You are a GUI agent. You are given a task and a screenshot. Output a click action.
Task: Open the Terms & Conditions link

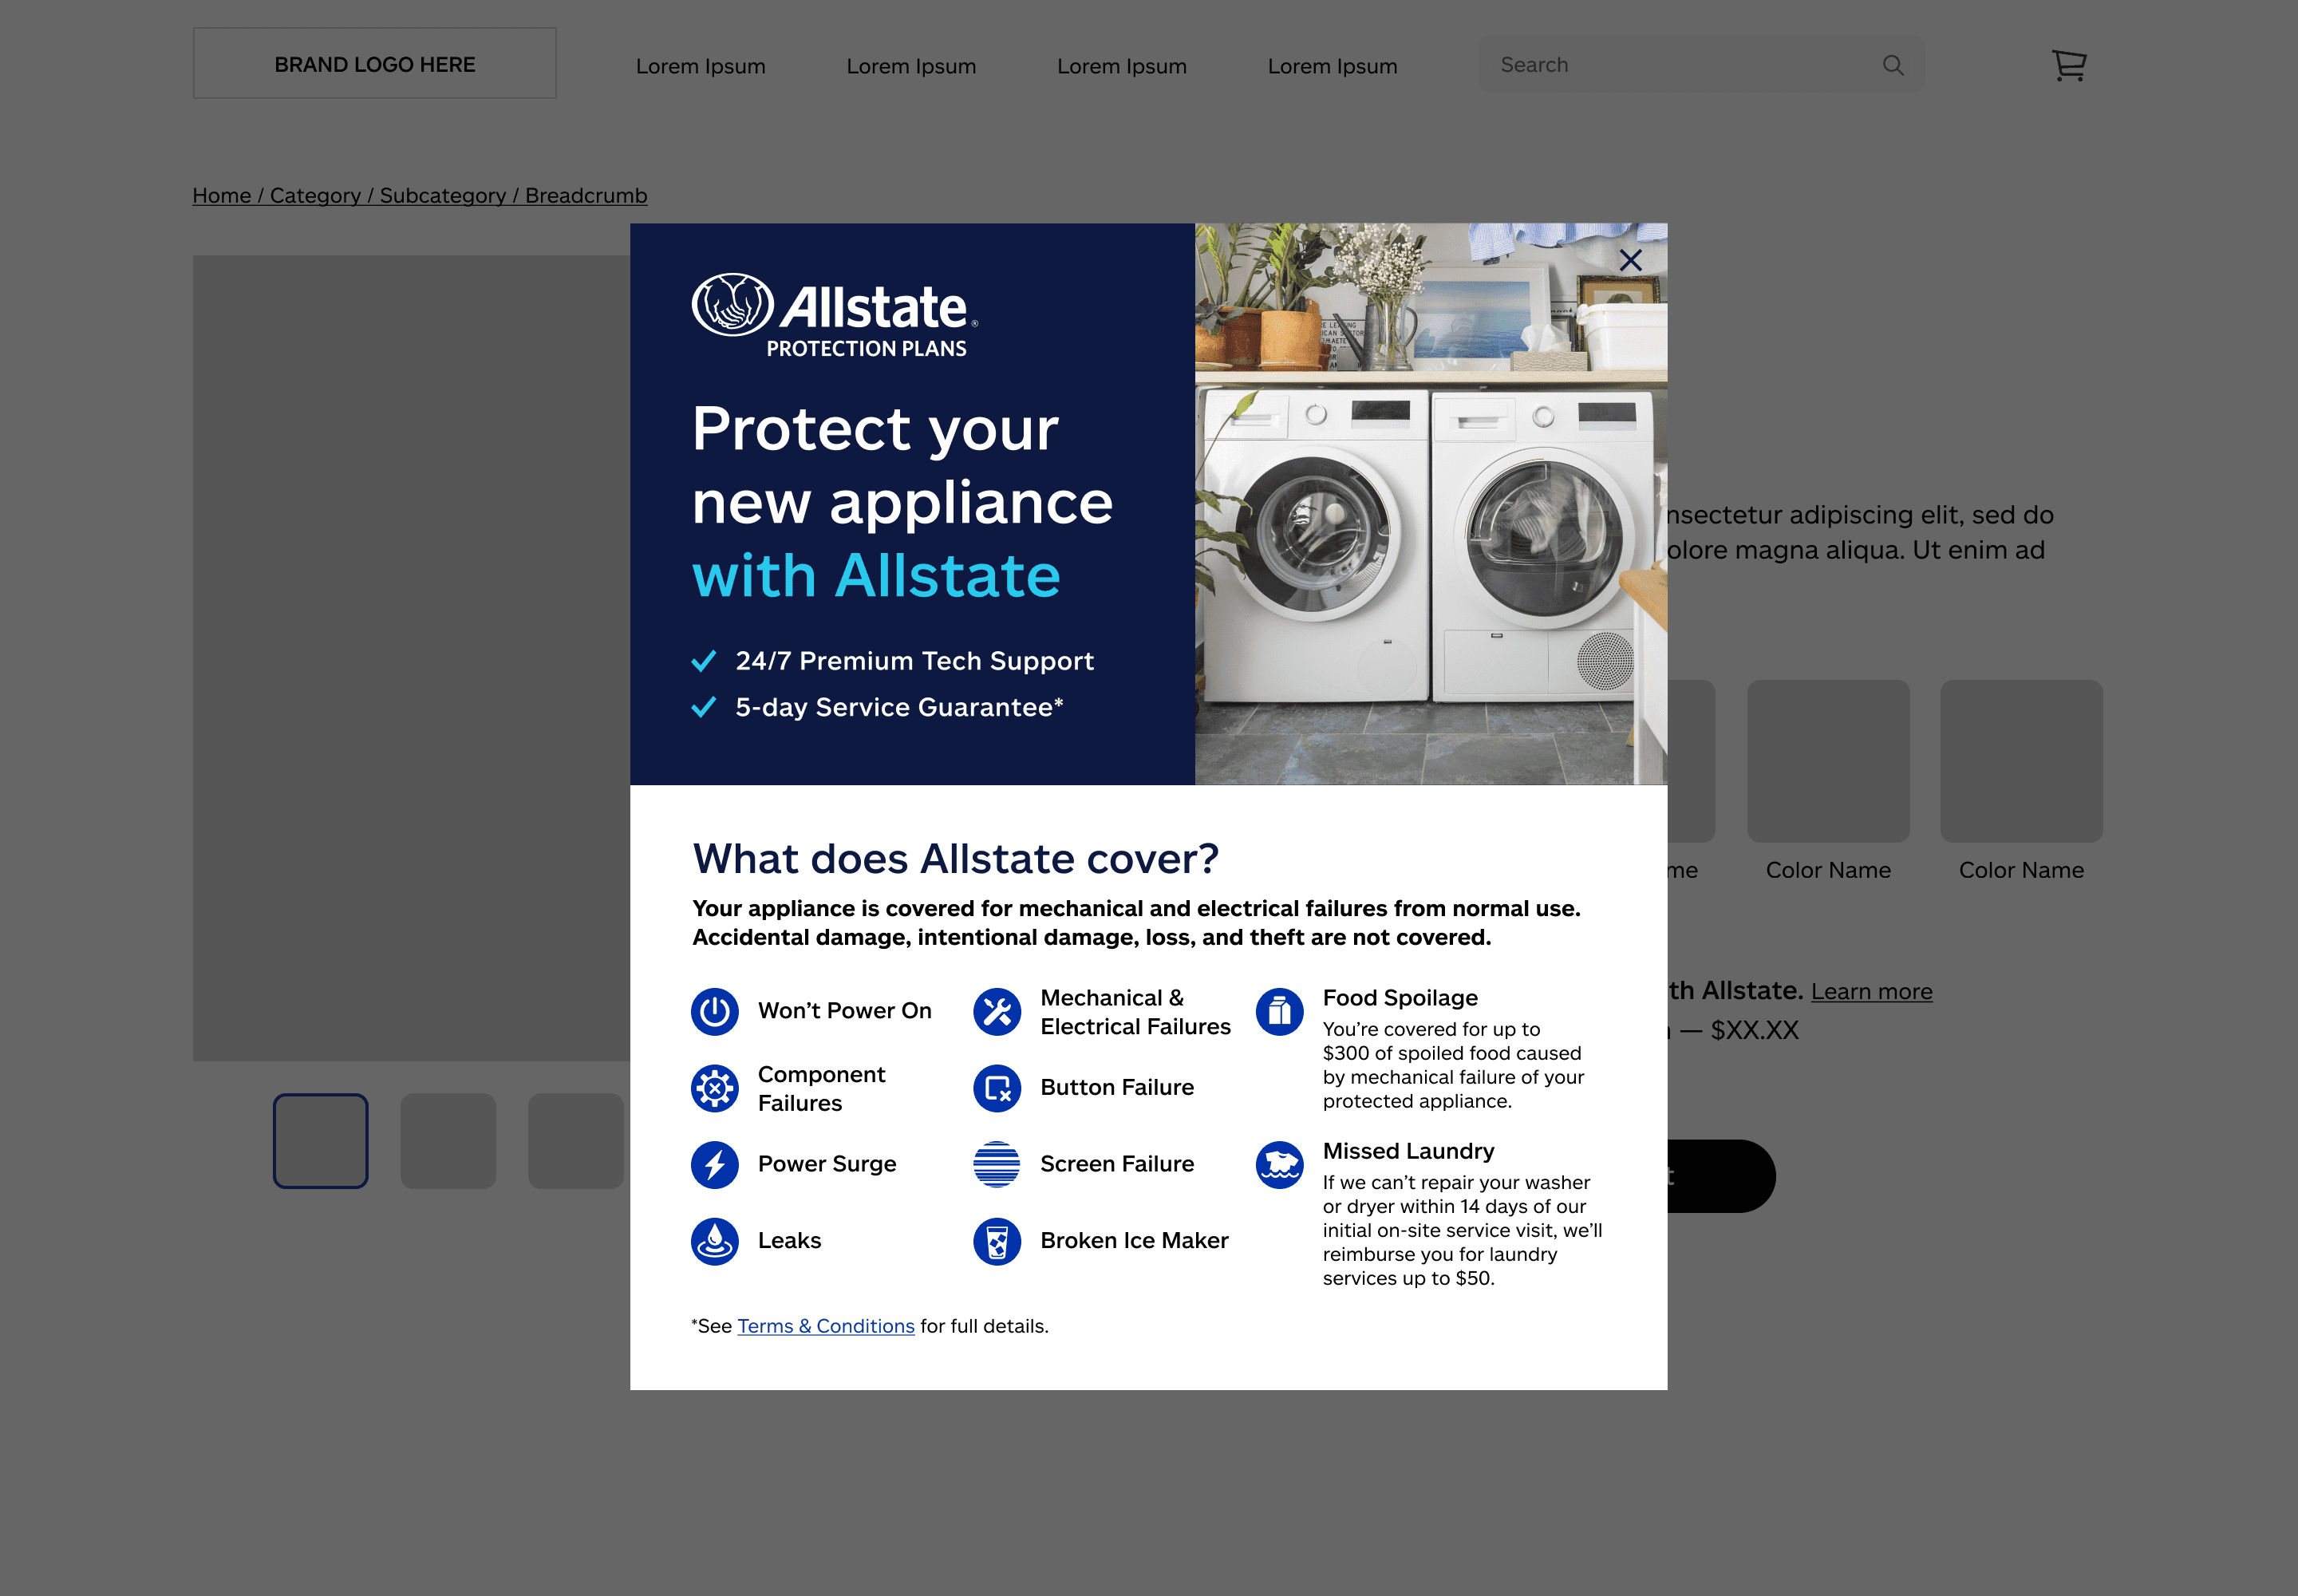click(826, 1326)
